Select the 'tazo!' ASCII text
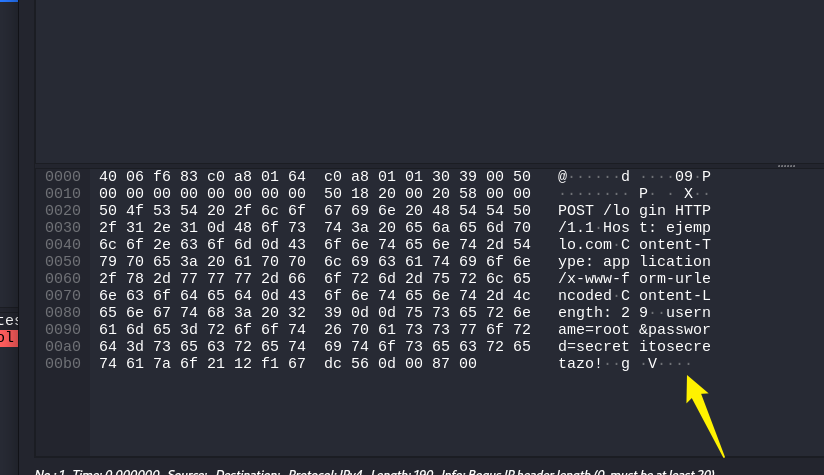Viewport: 824px width, 475px height. (580, 364)
